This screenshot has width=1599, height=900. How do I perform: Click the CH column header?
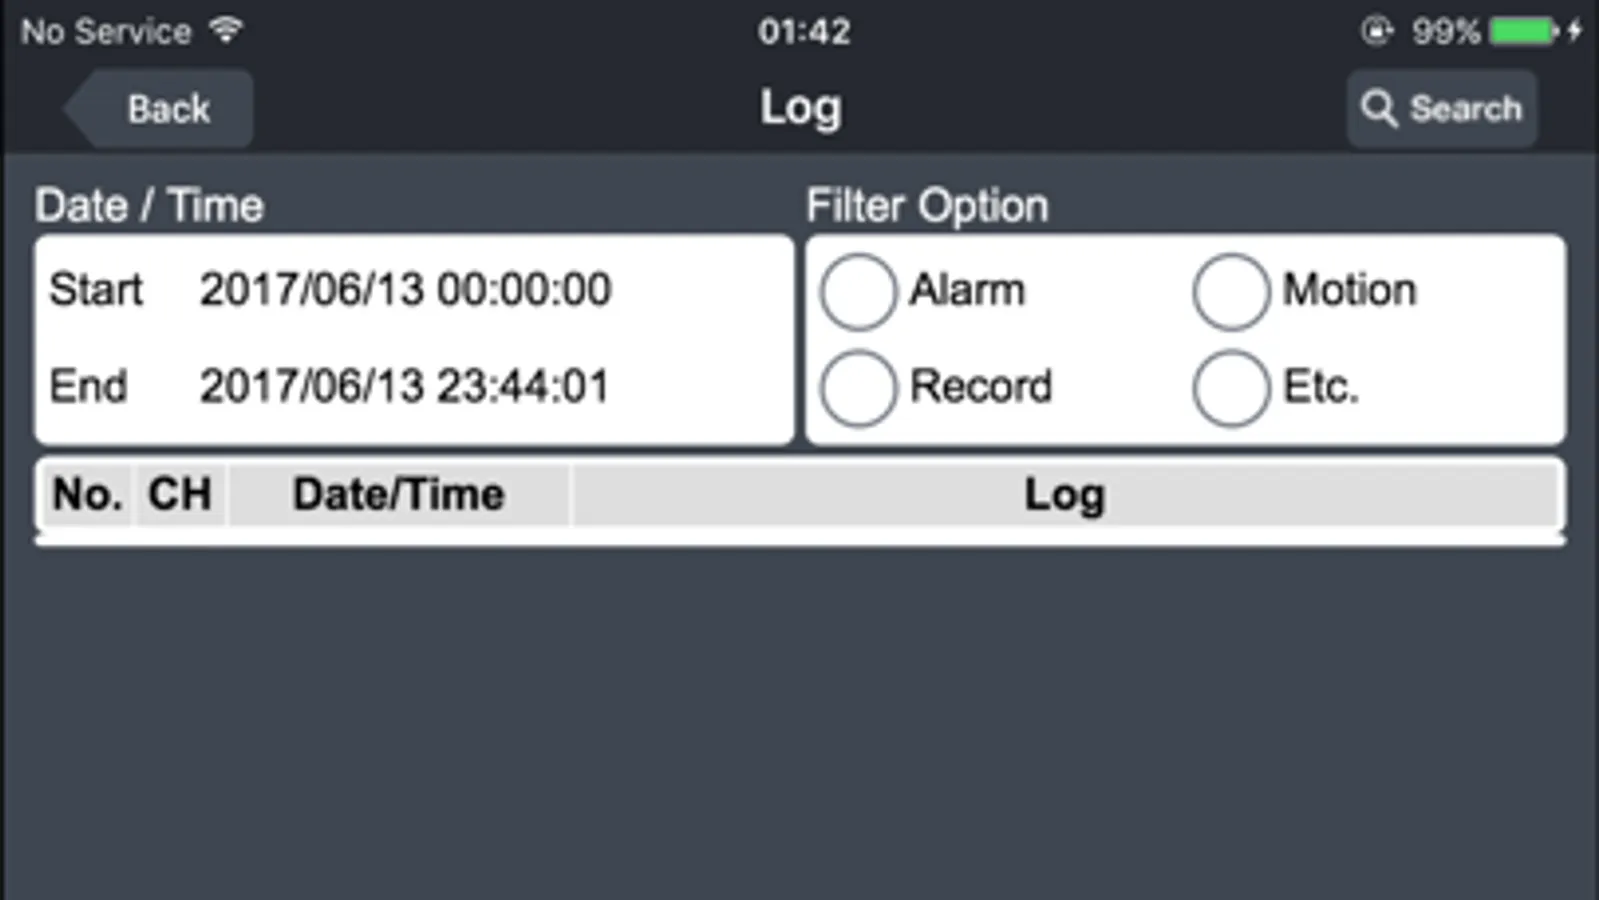179,494
